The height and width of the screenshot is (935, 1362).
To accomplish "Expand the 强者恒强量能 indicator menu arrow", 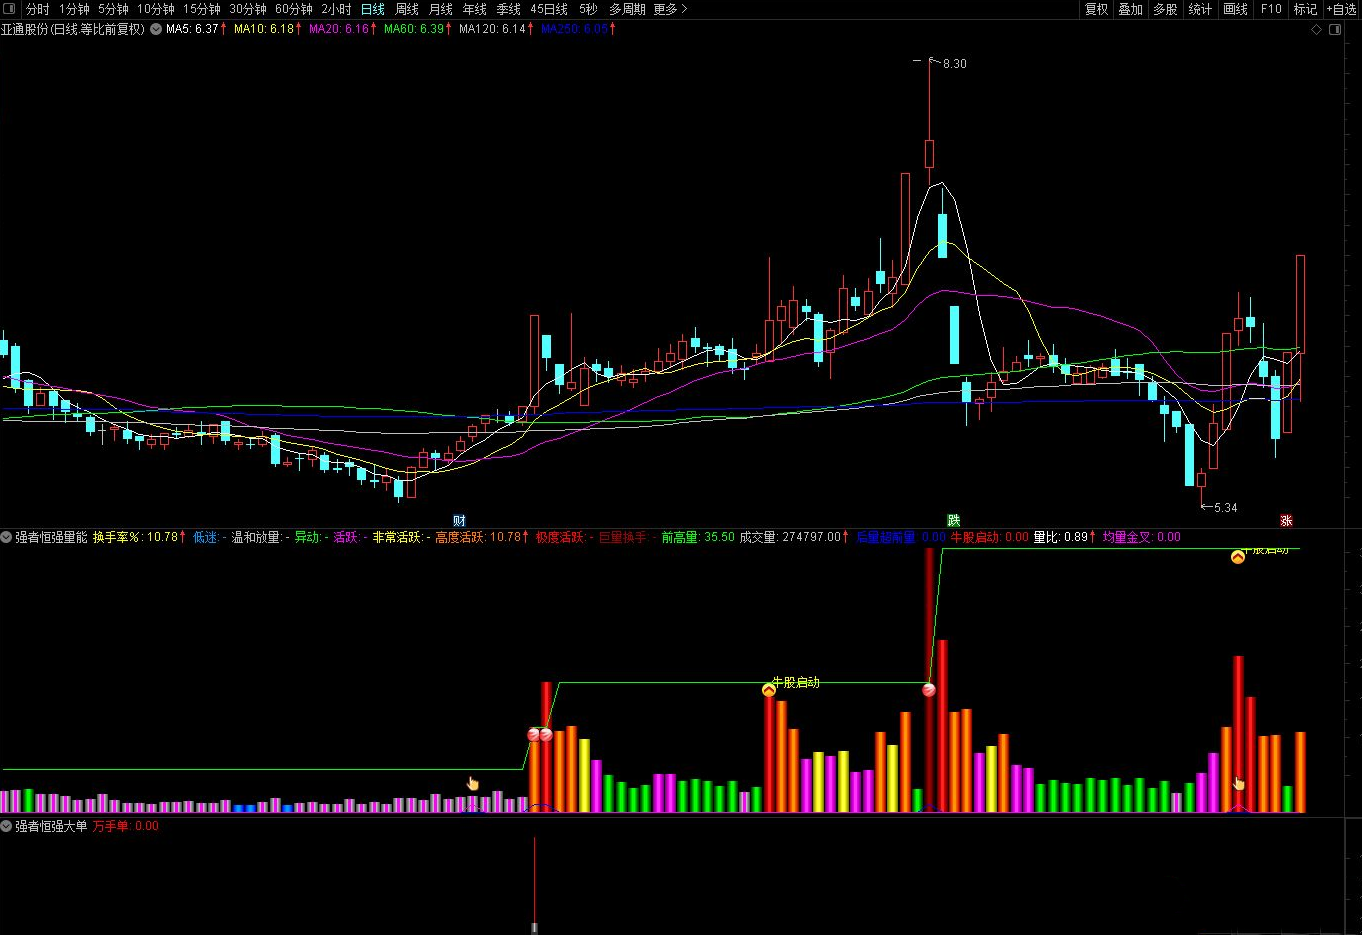I will coord(6,537).
